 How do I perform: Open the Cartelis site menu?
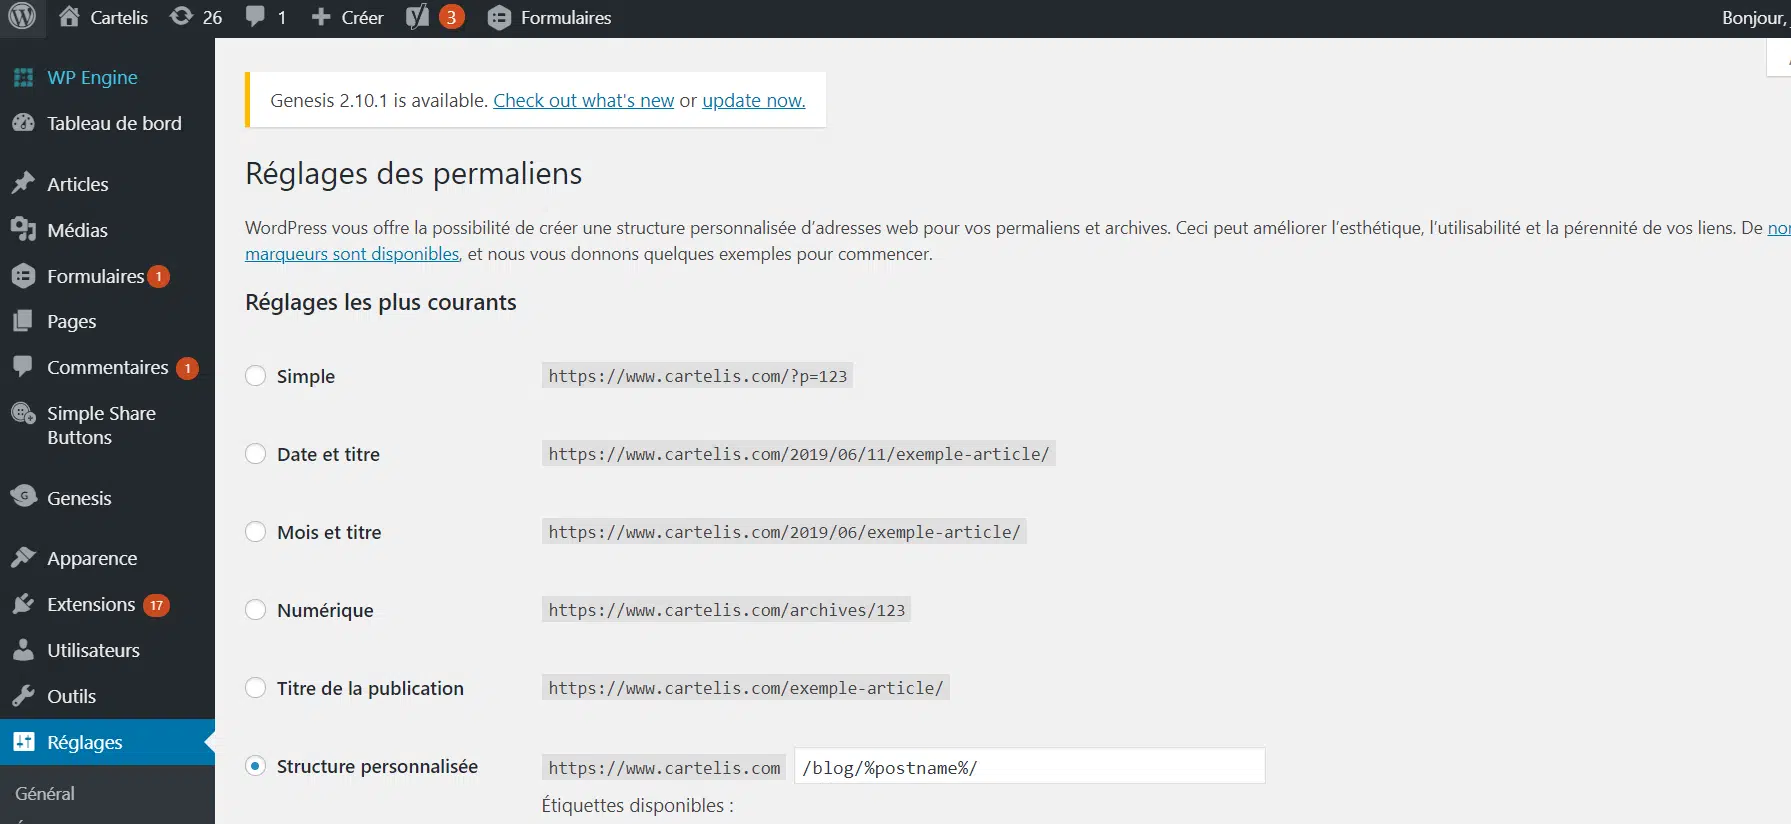104,17
